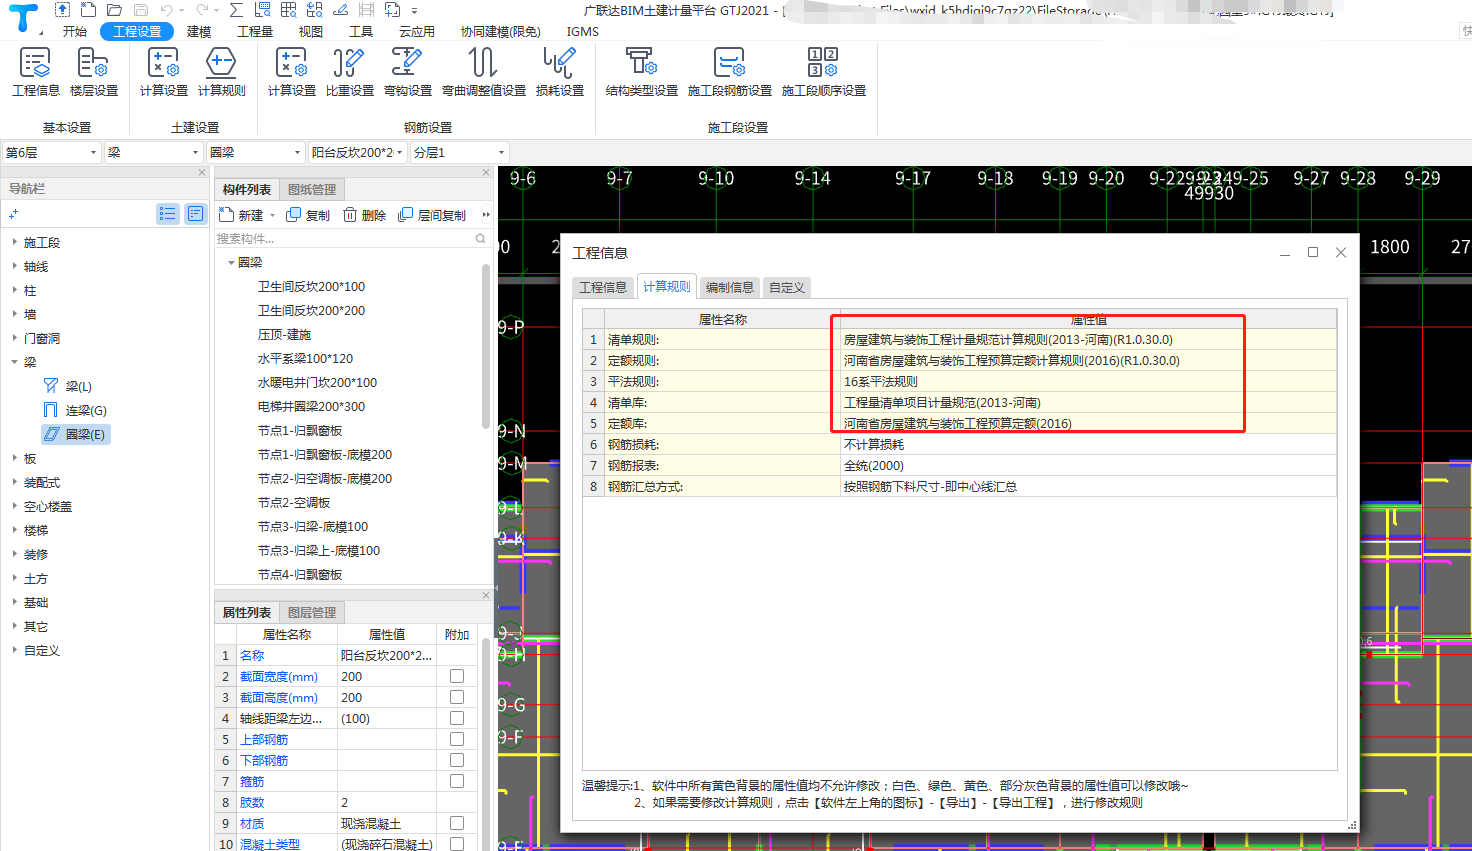
Task: Open 楼层设置 floor settings
Action: tap(94, 72)
